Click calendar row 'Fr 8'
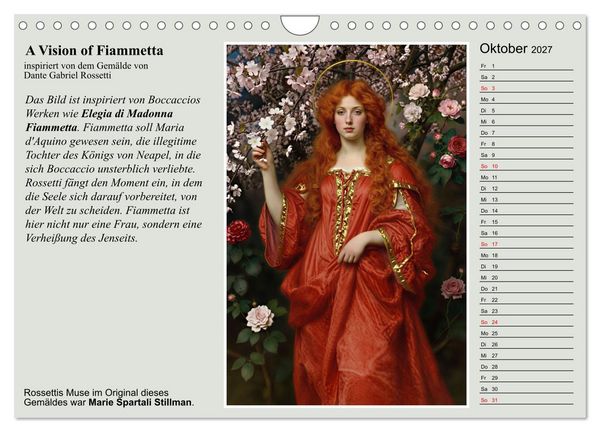Image resolution: width=600 pixels, height=432 pixels. coord(527,144)
